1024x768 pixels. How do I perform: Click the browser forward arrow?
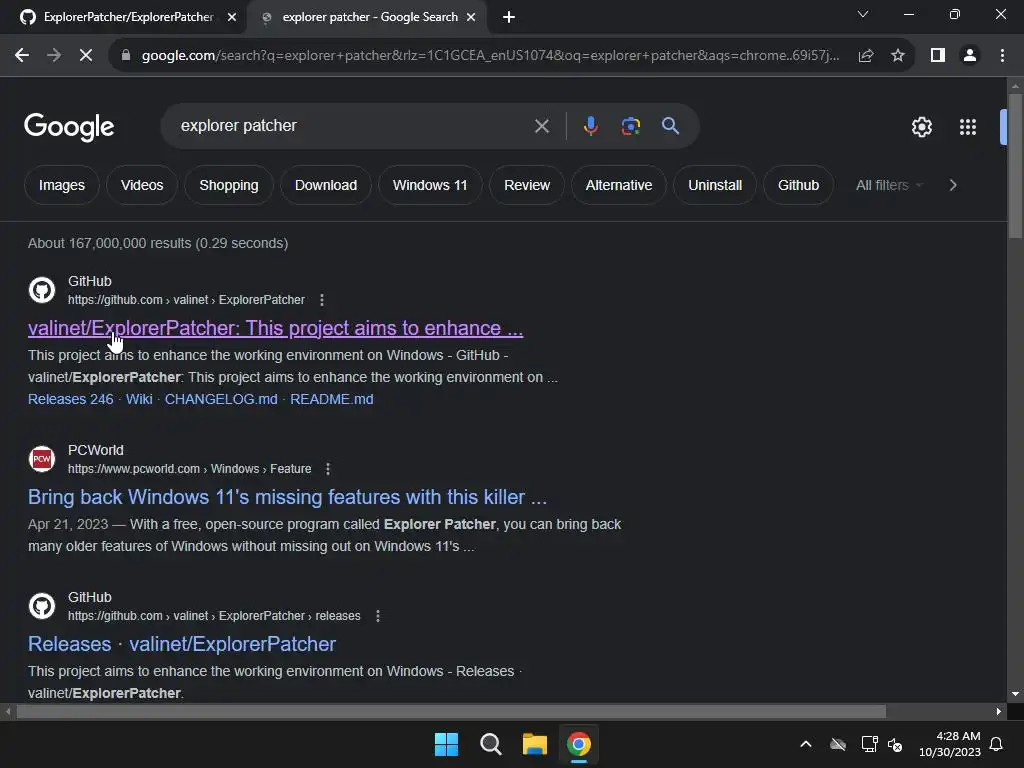(54, 56)
